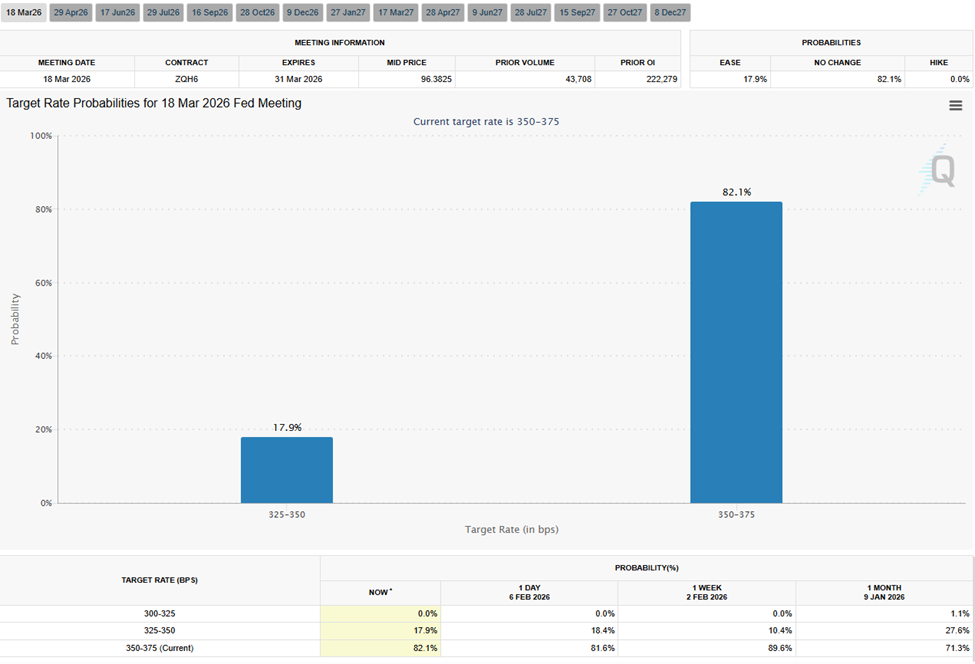
Task: Select the 17 Jun26 meeting tab
Action: click(117, 14)
